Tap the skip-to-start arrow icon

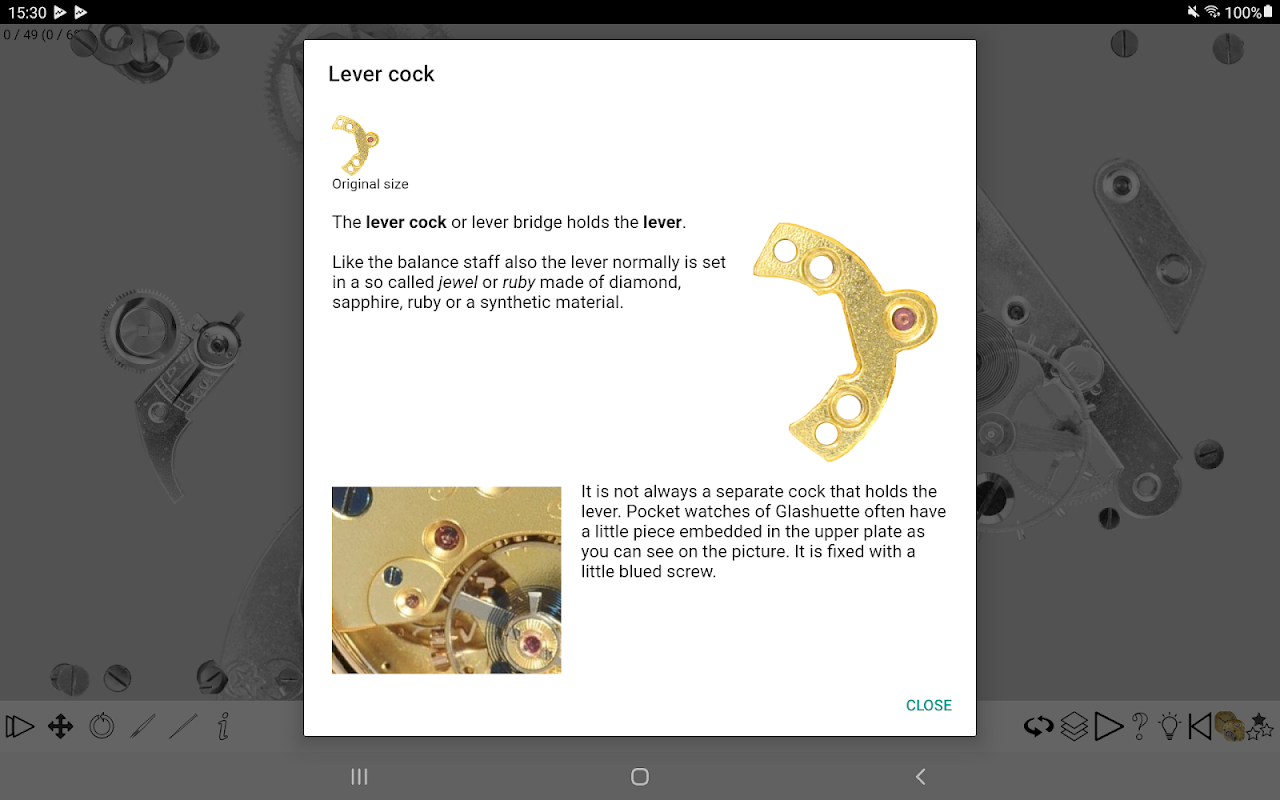[x=1200, y=726]
